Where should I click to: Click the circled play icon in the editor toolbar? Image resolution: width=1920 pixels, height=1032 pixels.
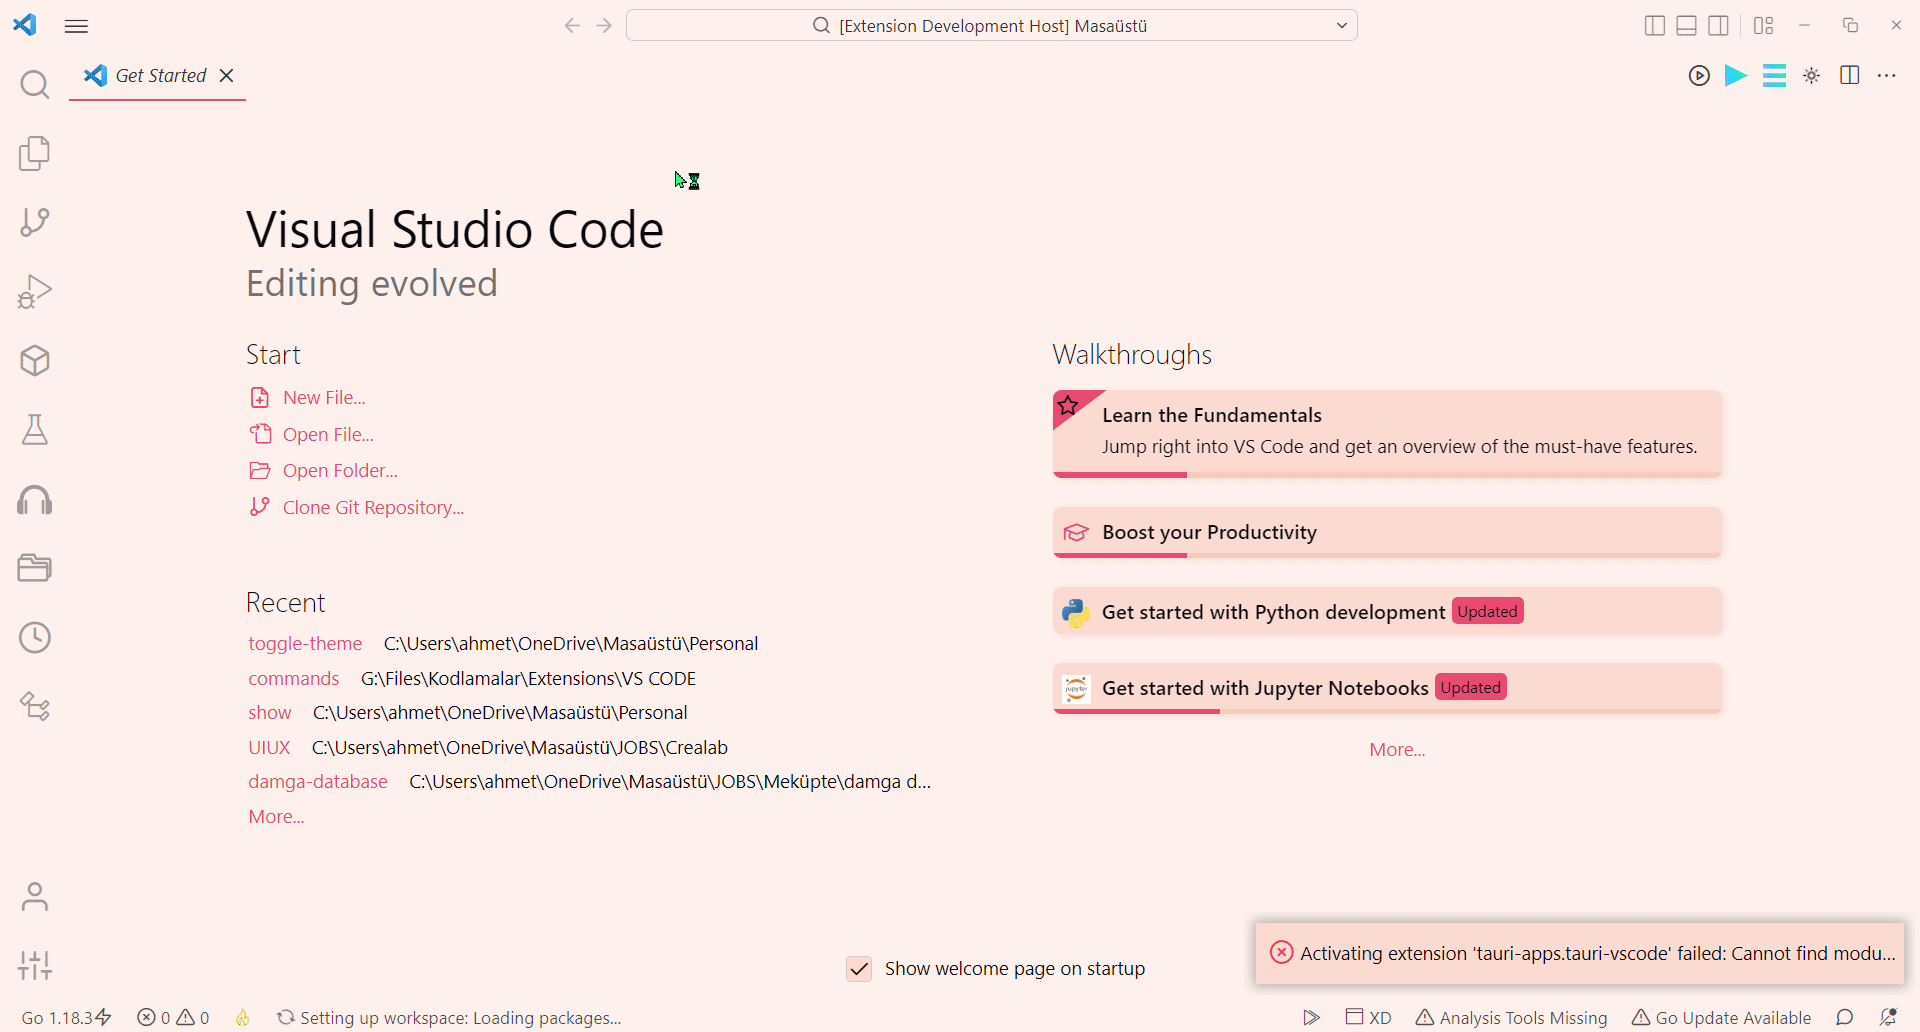pyautogui.click(x=1699, y=76)
